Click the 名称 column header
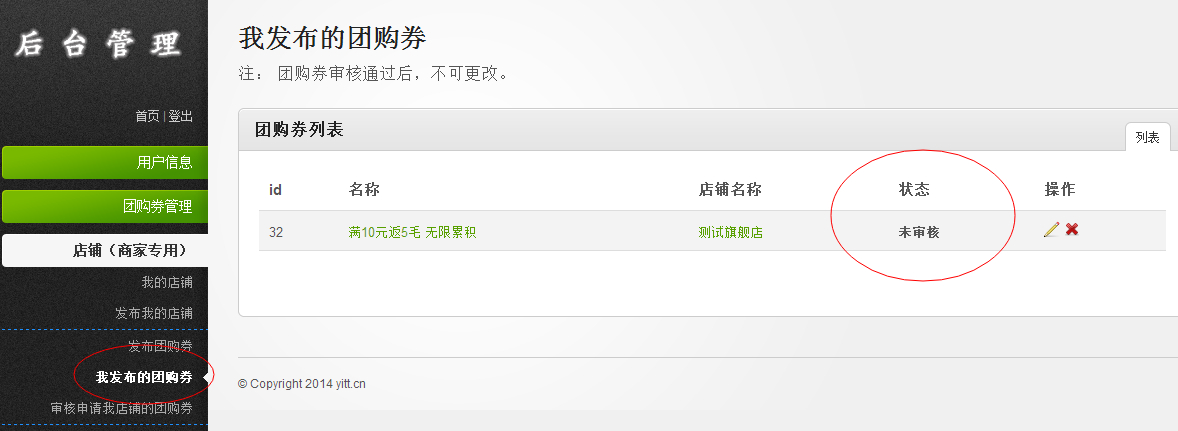1178x431 pixels. [364, 189]
